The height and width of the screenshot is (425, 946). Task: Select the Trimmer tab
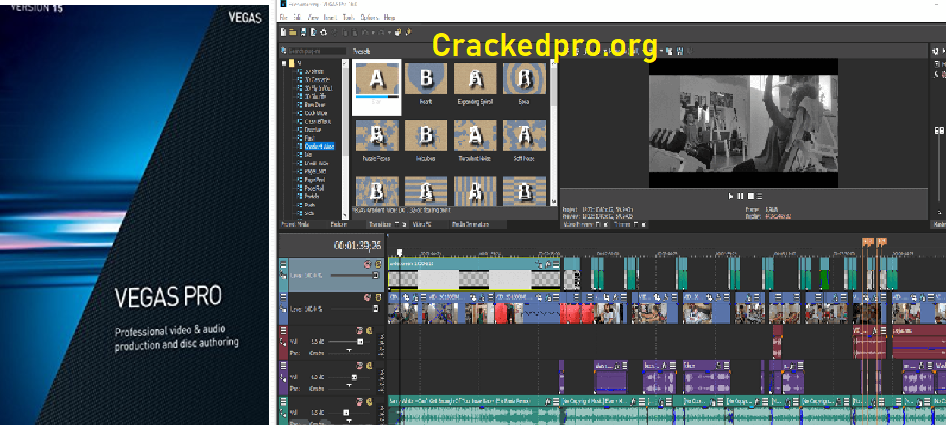tap(621, 225)
